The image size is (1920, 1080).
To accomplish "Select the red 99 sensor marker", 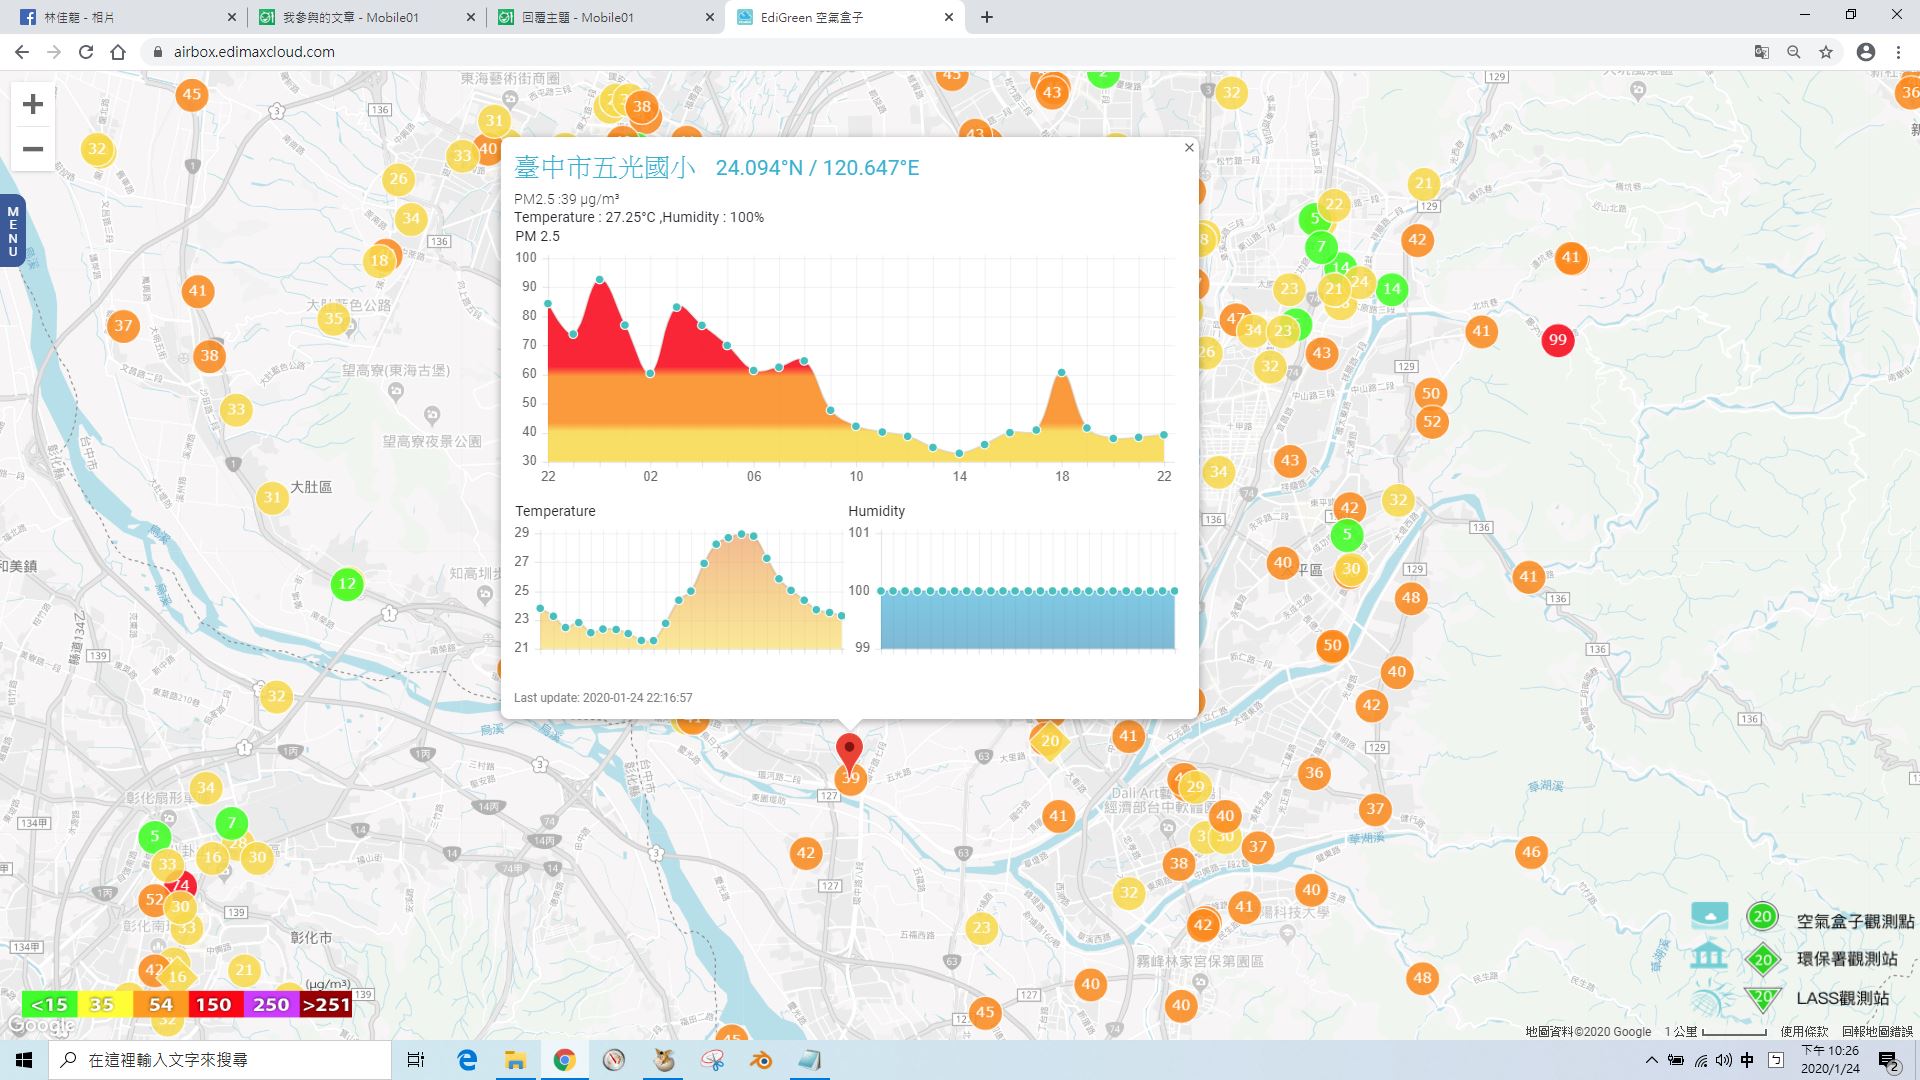I will coord(1557,340).
